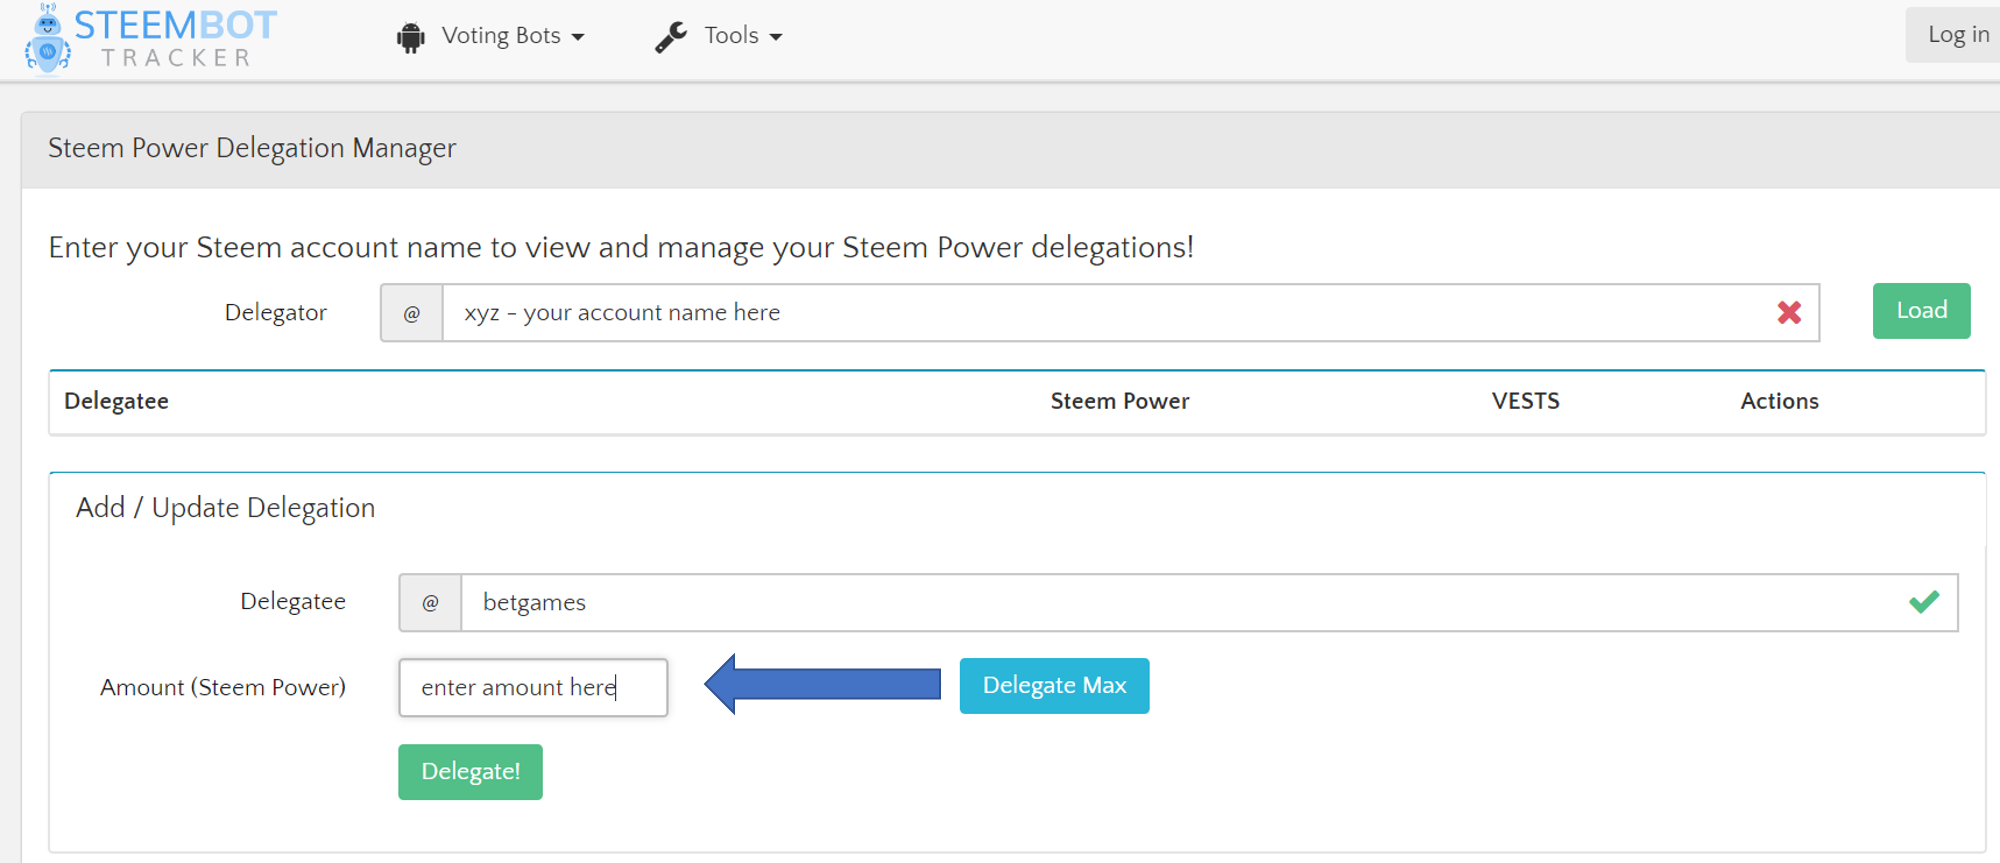This screenshot has width=2000, height=863.
Task: Click the Delegate Max button
Action: (1054, 686)
